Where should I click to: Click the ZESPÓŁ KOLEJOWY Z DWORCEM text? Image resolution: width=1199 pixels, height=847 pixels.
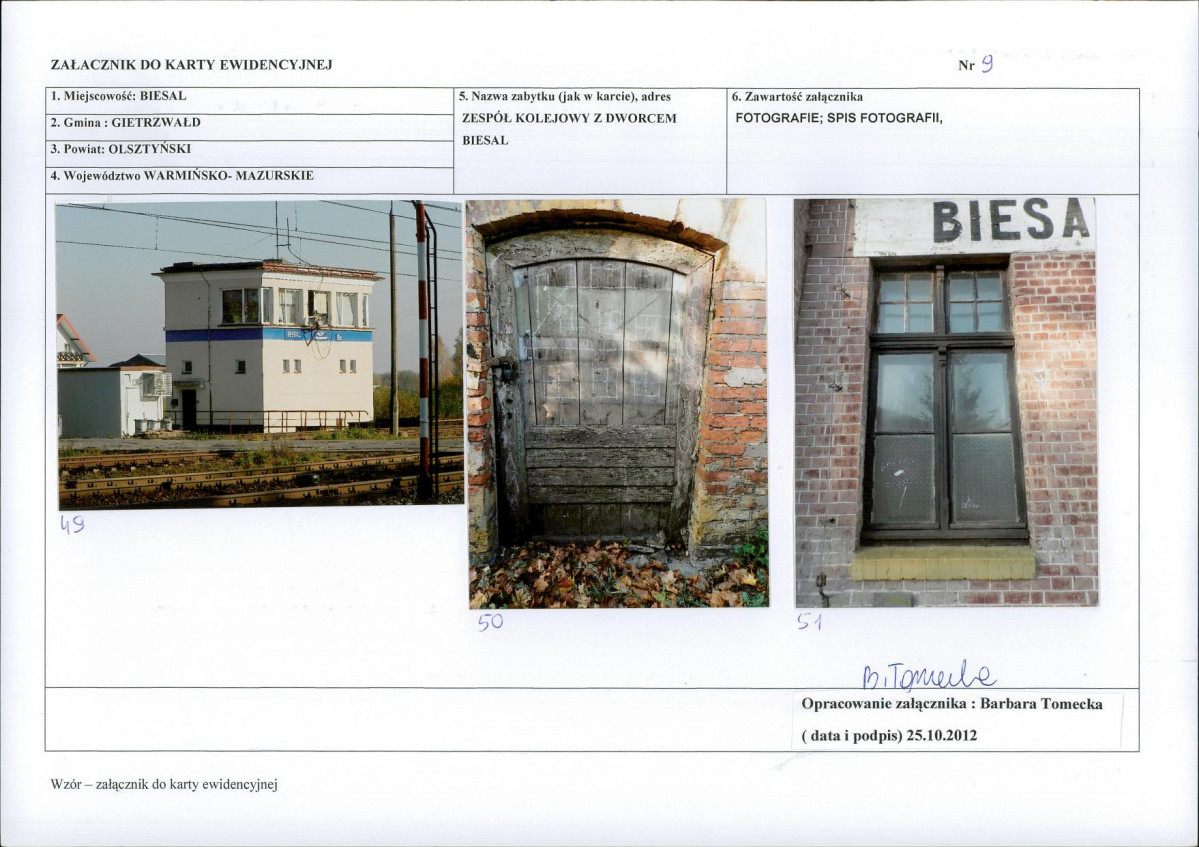[x=569, y=118]
